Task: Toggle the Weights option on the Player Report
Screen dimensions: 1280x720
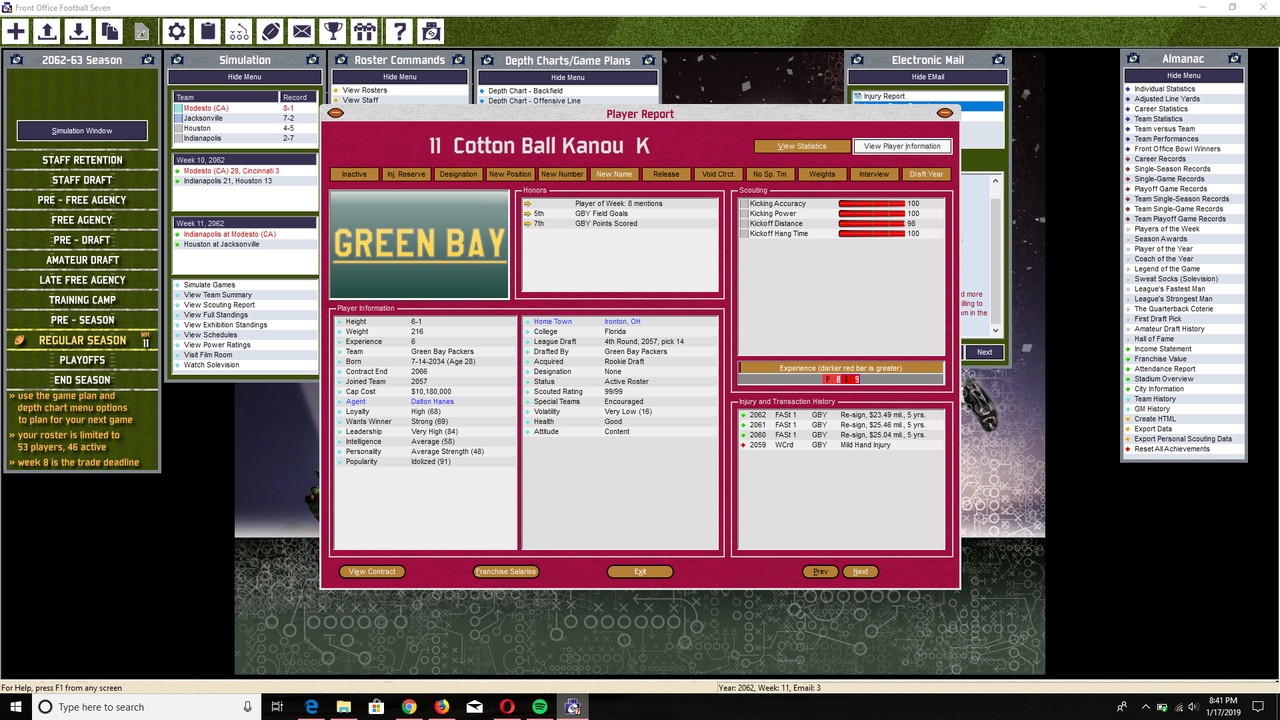Action: pos(822,173)
